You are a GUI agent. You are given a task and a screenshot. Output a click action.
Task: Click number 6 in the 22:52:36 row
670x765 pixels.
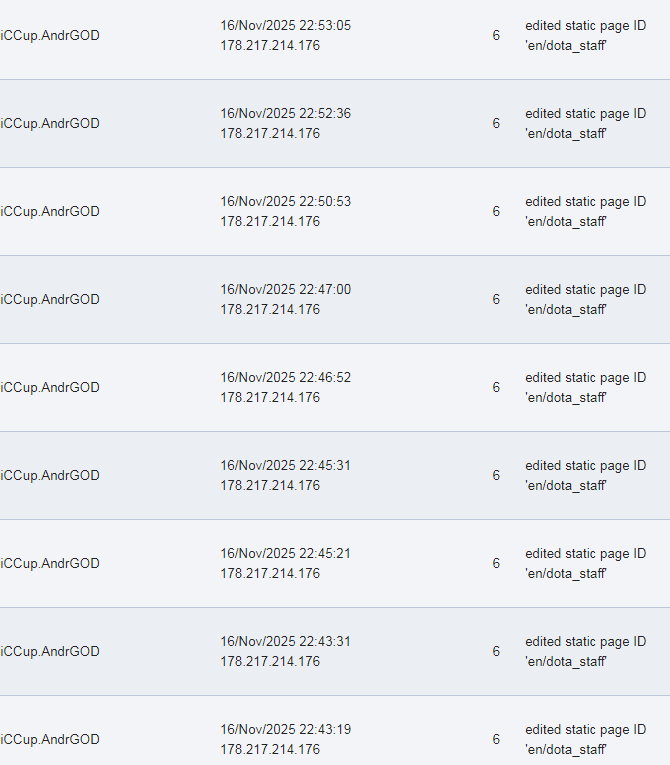(x=496, y=124)
